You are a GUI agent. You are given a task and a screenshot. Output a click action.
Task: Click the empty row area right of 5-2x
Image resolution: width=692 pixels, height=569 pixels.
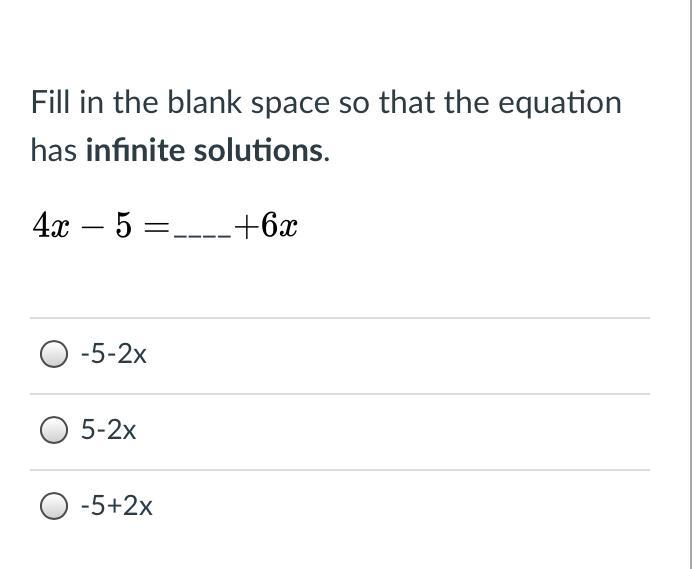393,432
